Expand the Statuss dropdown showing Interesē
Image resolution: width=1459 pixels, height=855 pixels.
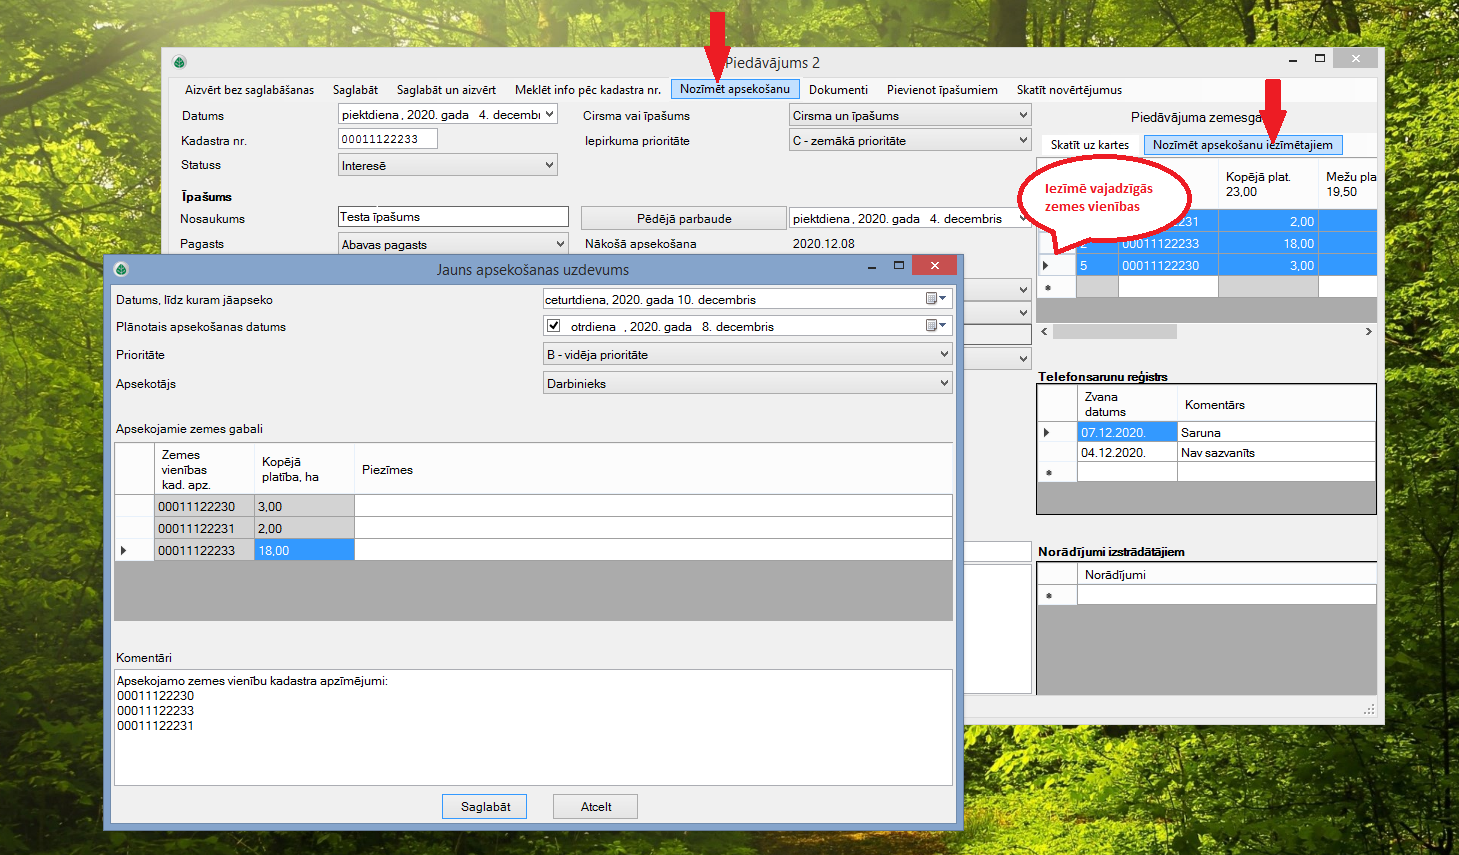549,165
